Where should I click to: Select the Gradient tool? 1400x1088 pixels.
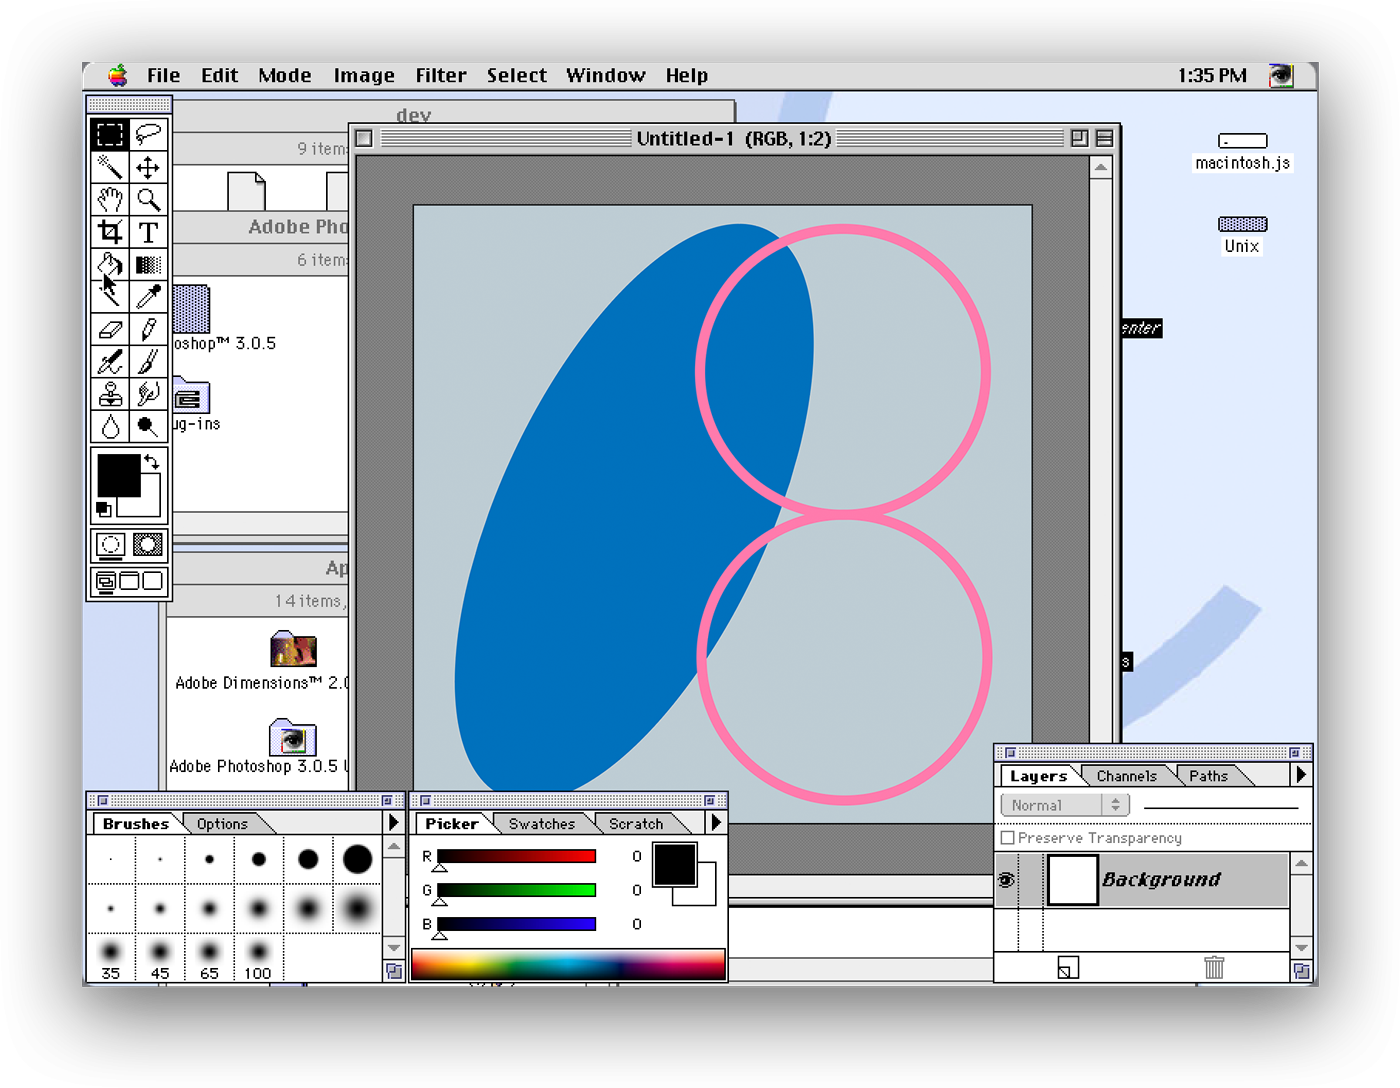click(149, 264)
